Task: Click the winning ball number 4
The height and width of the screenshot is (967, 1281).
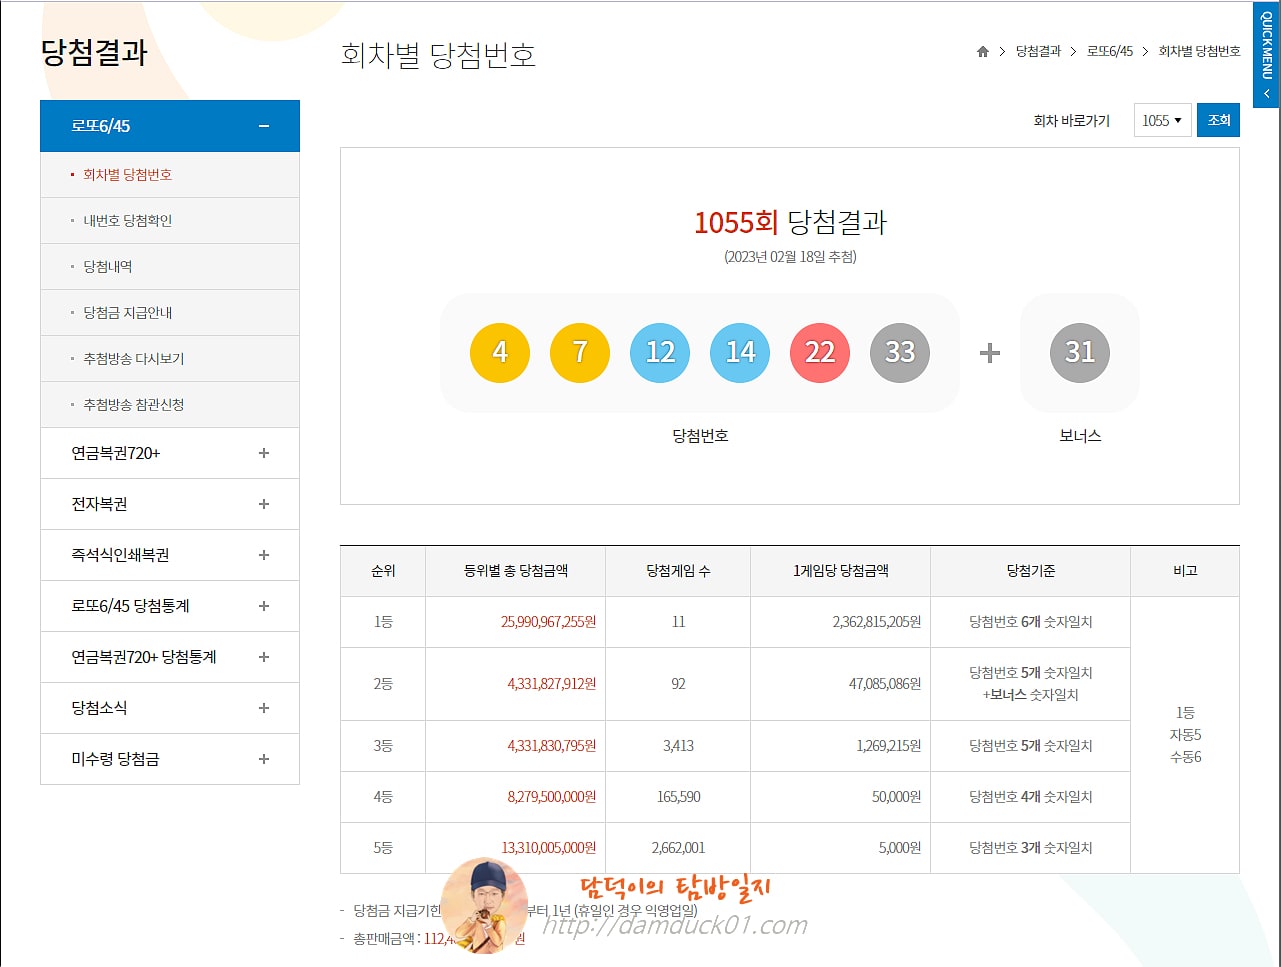Action: pos(500,352)
